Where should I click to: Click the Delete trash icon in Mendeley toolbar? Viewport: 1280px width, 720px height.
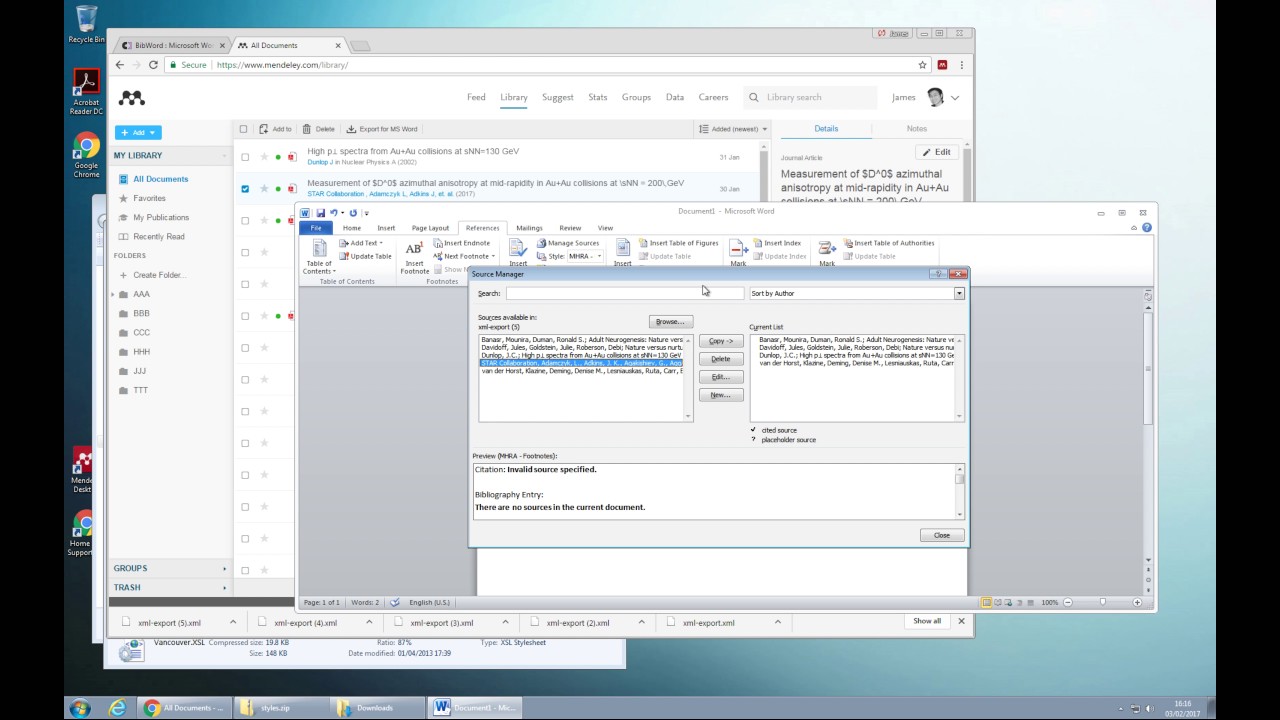[x=307, y=129]
